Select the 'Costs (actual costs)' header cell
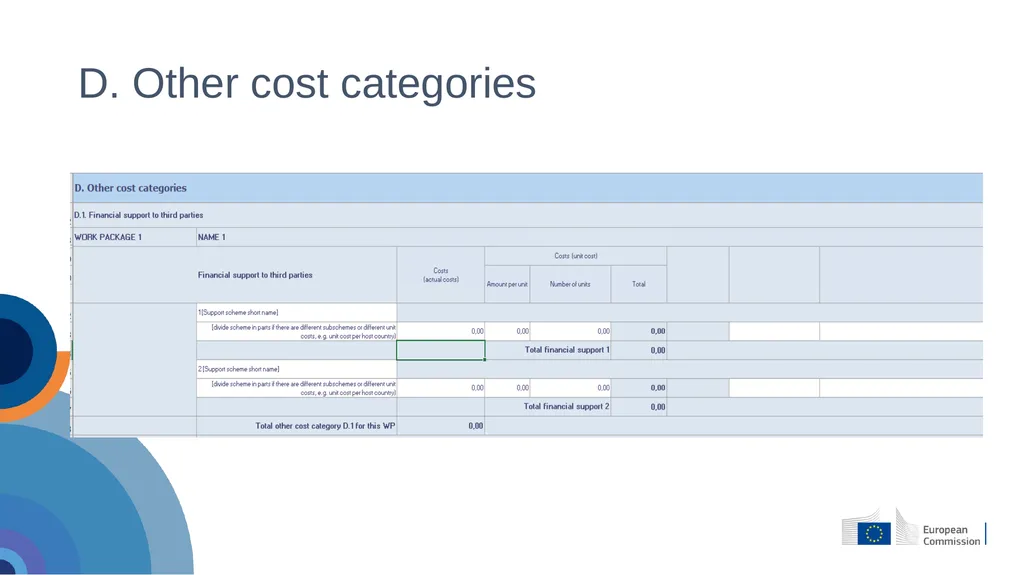The width and height of the screenshot is (1024, 575). pos(441,275)
